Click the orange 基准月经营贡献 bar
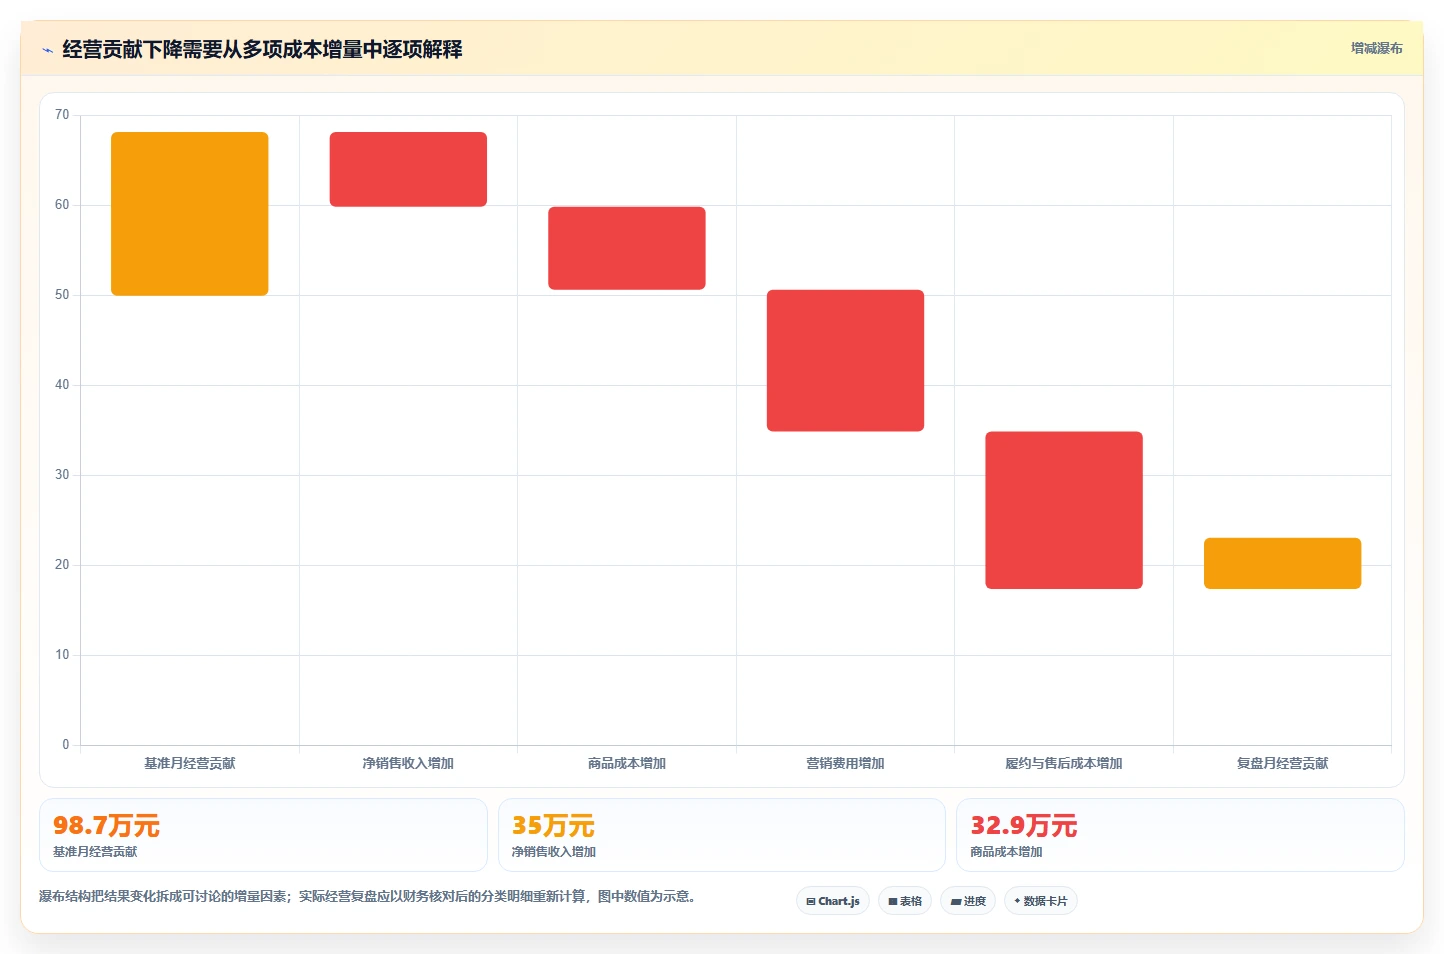Image resolution: width=1444 pixels, height=954 pixels. coord(190,214)
